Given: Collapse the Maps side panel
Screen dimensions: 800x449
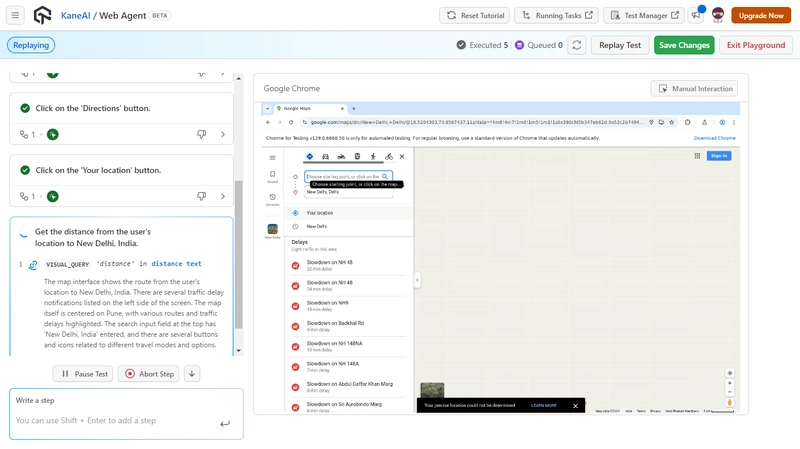Looking at the screenshot, I should click(x=417, y=280).
